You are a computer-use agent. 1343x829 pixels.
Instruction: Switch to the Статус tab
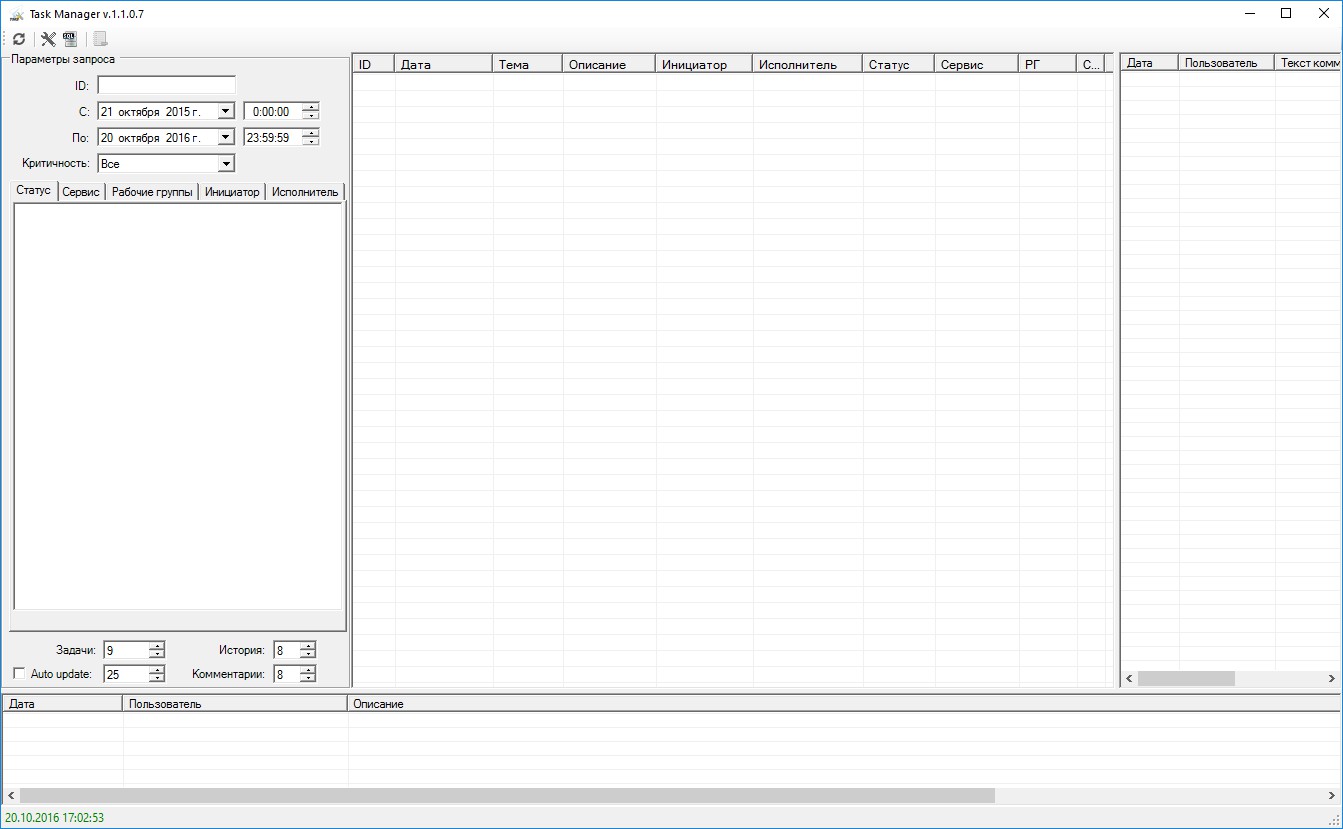[x=33, y=191]
